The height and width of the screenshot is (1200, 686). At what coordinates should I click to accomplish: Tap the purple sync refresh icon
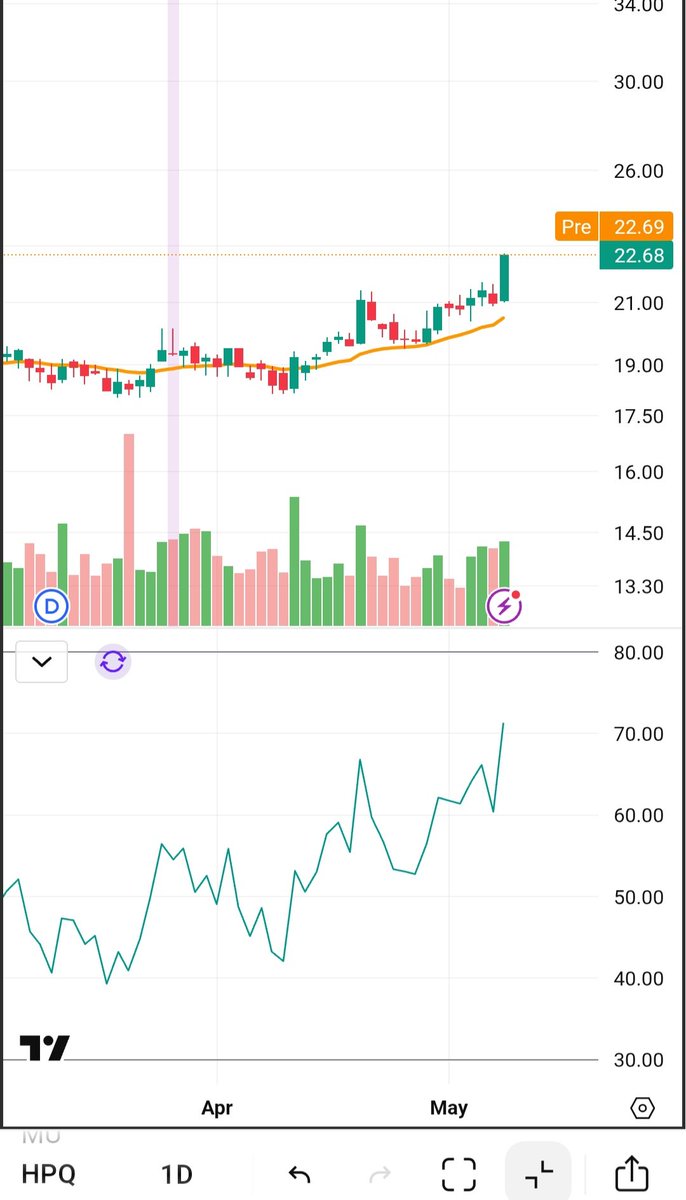coord(113,661)
